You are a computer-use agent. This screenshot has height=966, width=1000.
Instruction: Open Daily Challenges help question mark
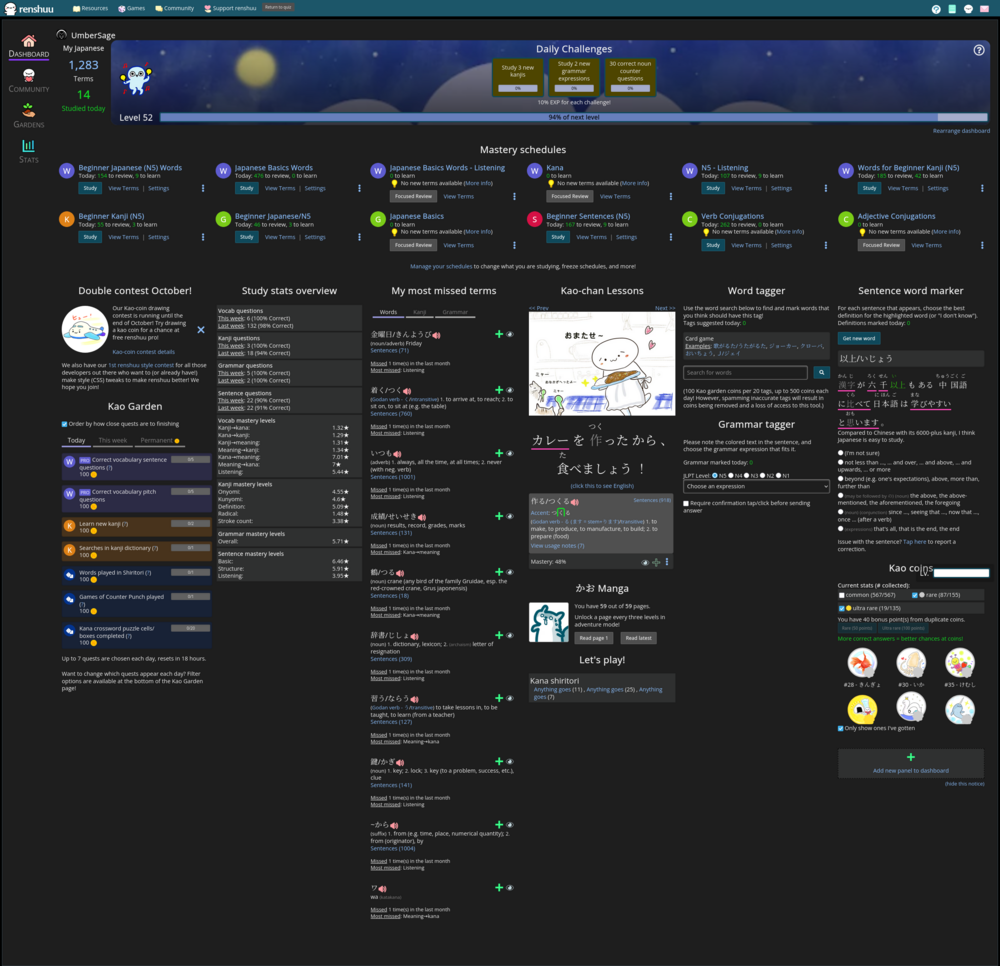point(979,50)
